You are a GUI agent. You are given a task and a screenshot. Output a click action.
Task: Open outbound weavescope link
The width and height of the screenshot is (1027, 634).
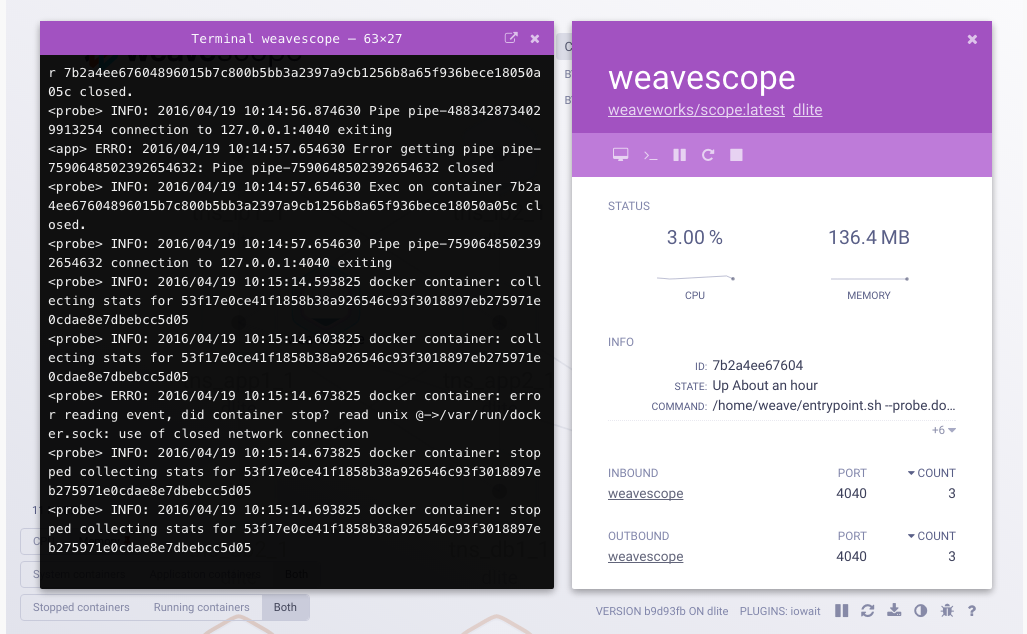click(x=646, y=557)
